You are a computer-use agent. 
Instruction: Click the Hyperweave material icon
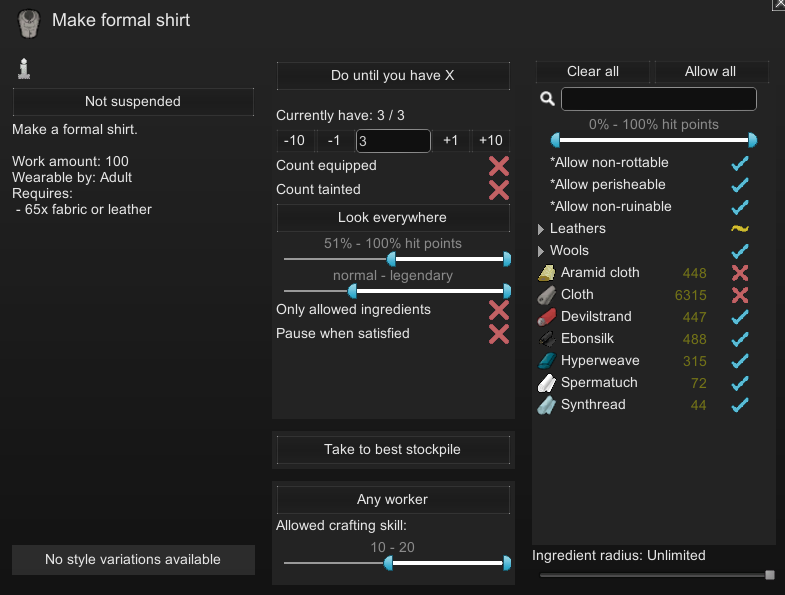pos(546,361)
